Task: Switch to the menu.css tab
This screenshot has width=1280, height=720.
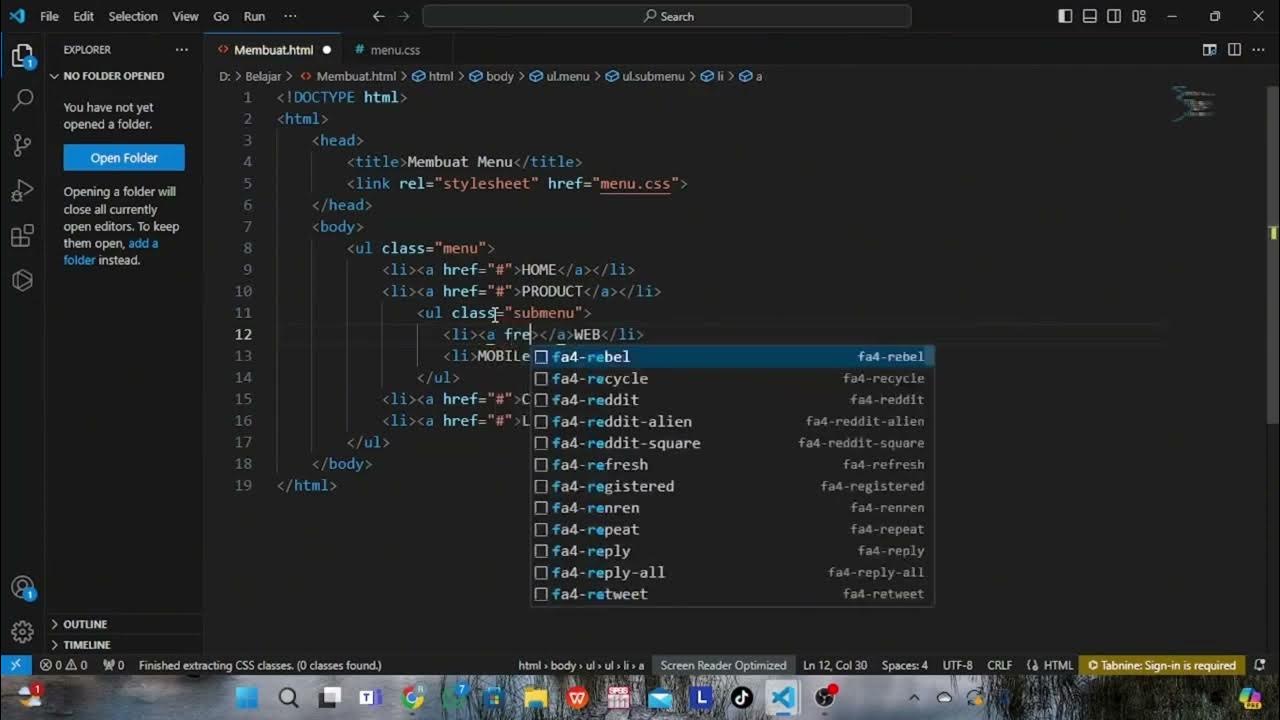Action: pos(395,50)
